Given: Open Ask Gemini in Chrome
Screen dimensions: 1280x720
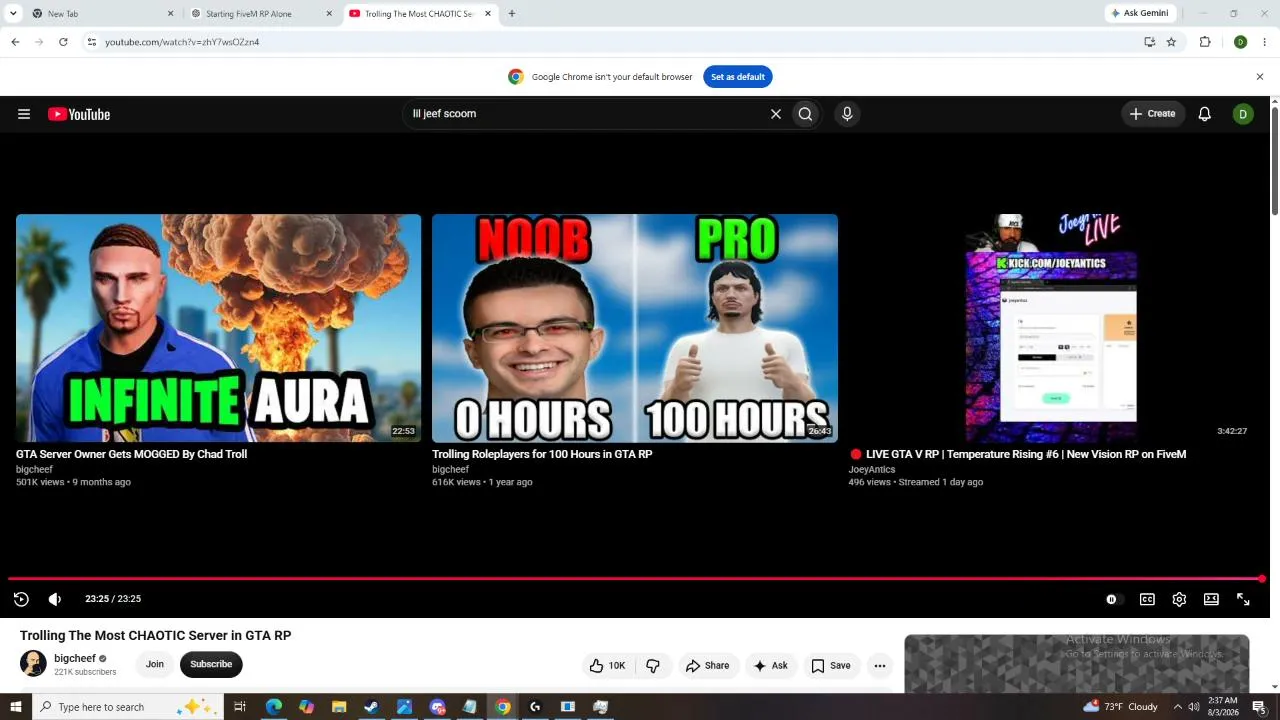Looking at the screenshot, I should 1139,14.
